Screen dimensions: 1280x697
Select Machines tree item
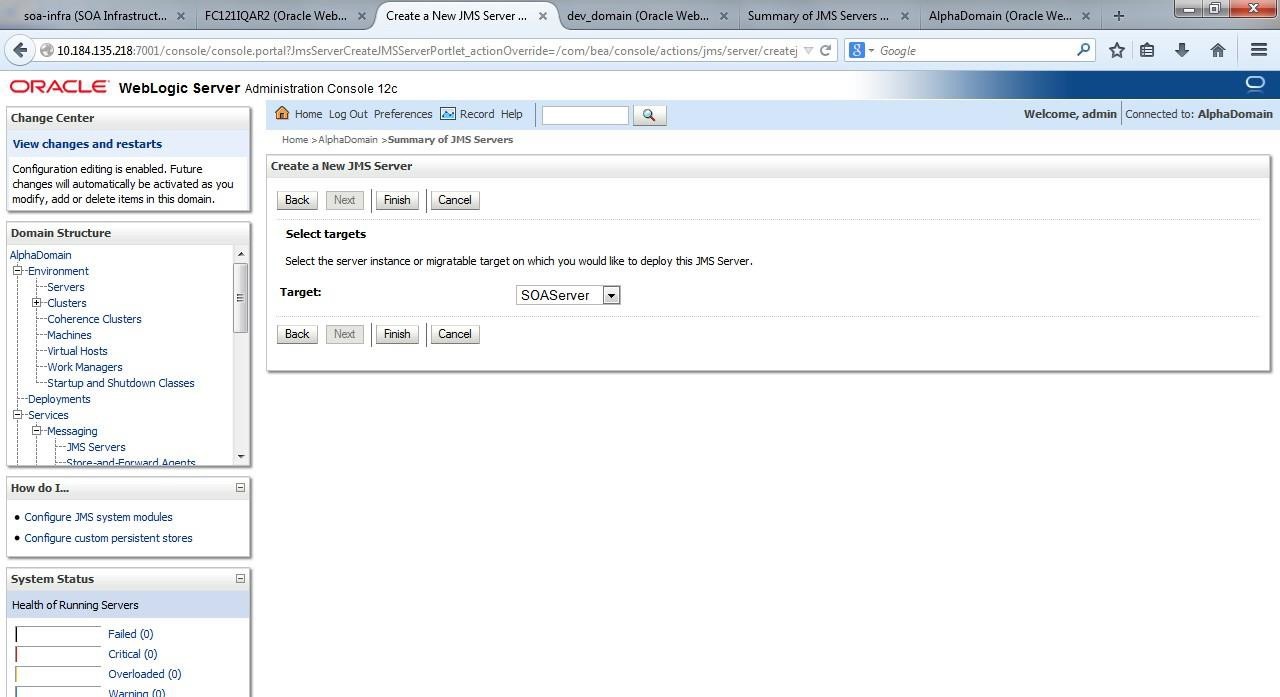tap(69, 335)
